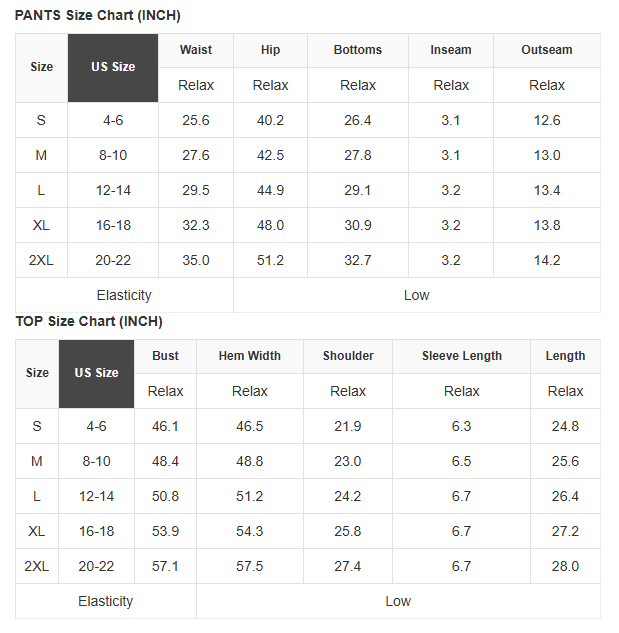Click the XL hip value 48.0

coord(270,225)
